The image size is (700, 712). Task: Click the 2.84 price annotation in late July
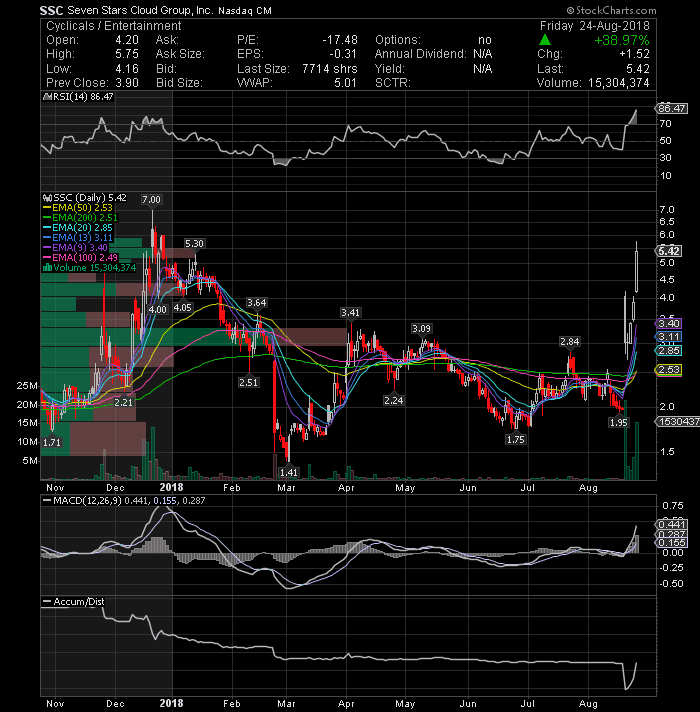pos(570,342)
